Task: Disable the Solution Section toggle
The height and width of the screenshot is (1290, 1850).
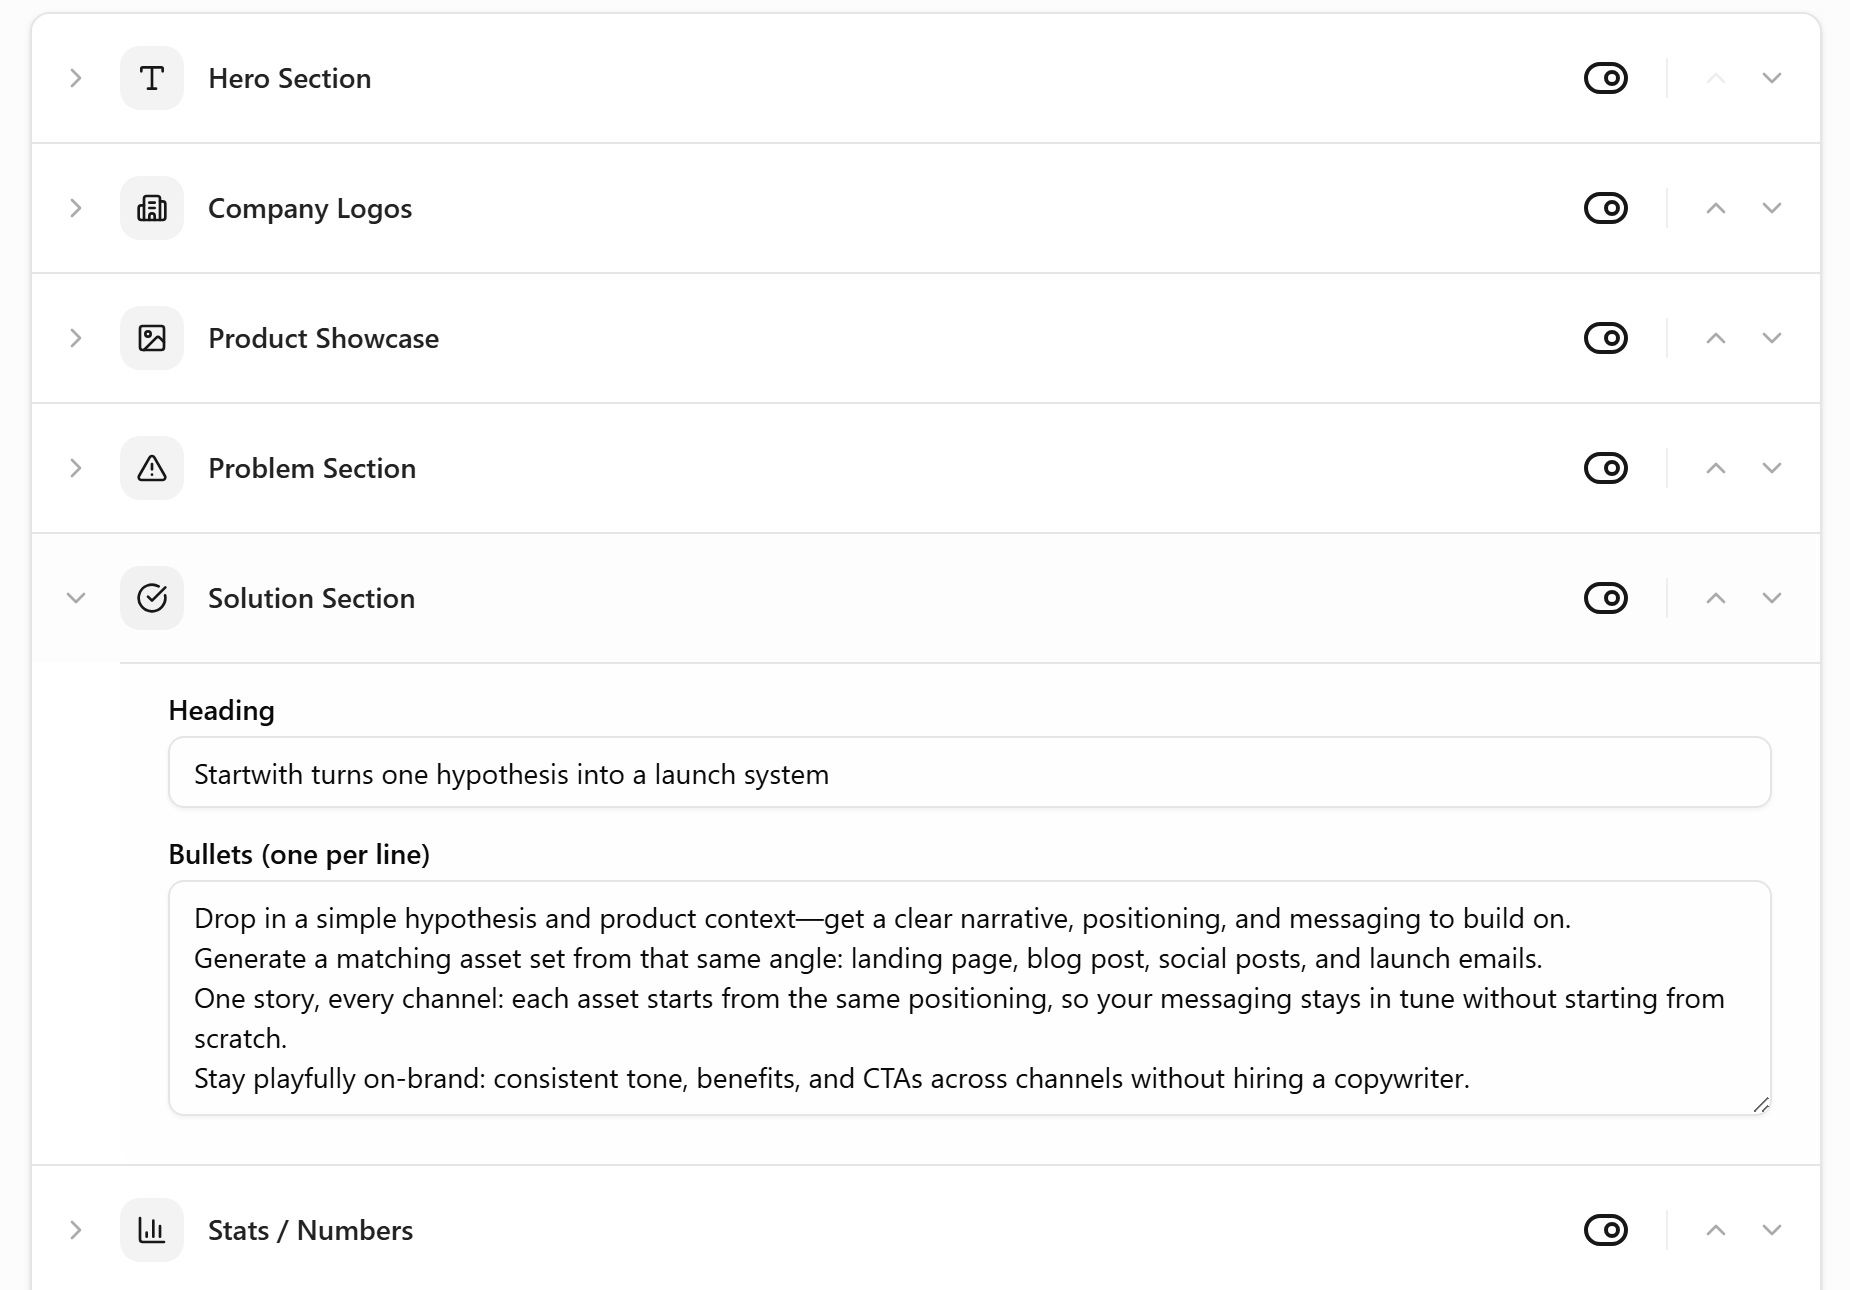Action: click(1606, 598)
